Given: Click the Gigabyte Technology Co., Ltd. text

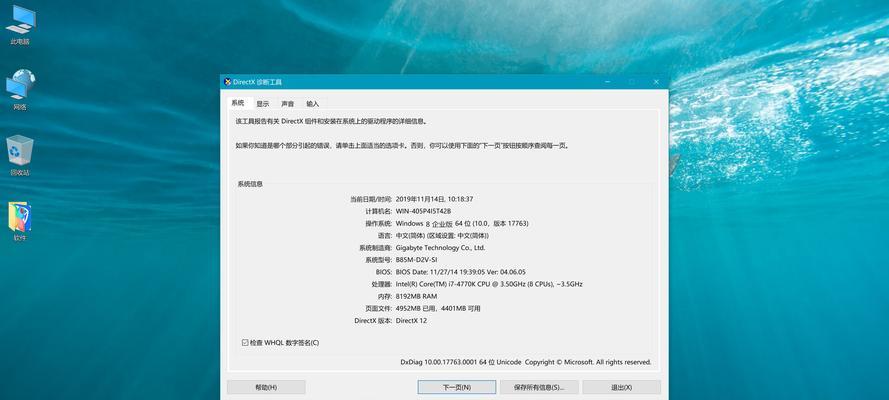Looking at the screenshot, I should (x=441, y=248).
